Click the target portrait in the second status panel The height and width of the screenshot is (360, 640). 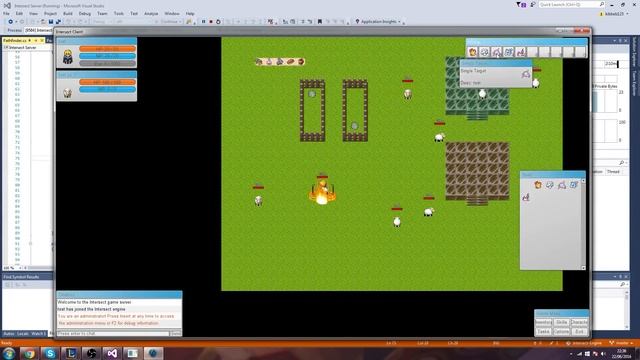(x=67, y=93)
